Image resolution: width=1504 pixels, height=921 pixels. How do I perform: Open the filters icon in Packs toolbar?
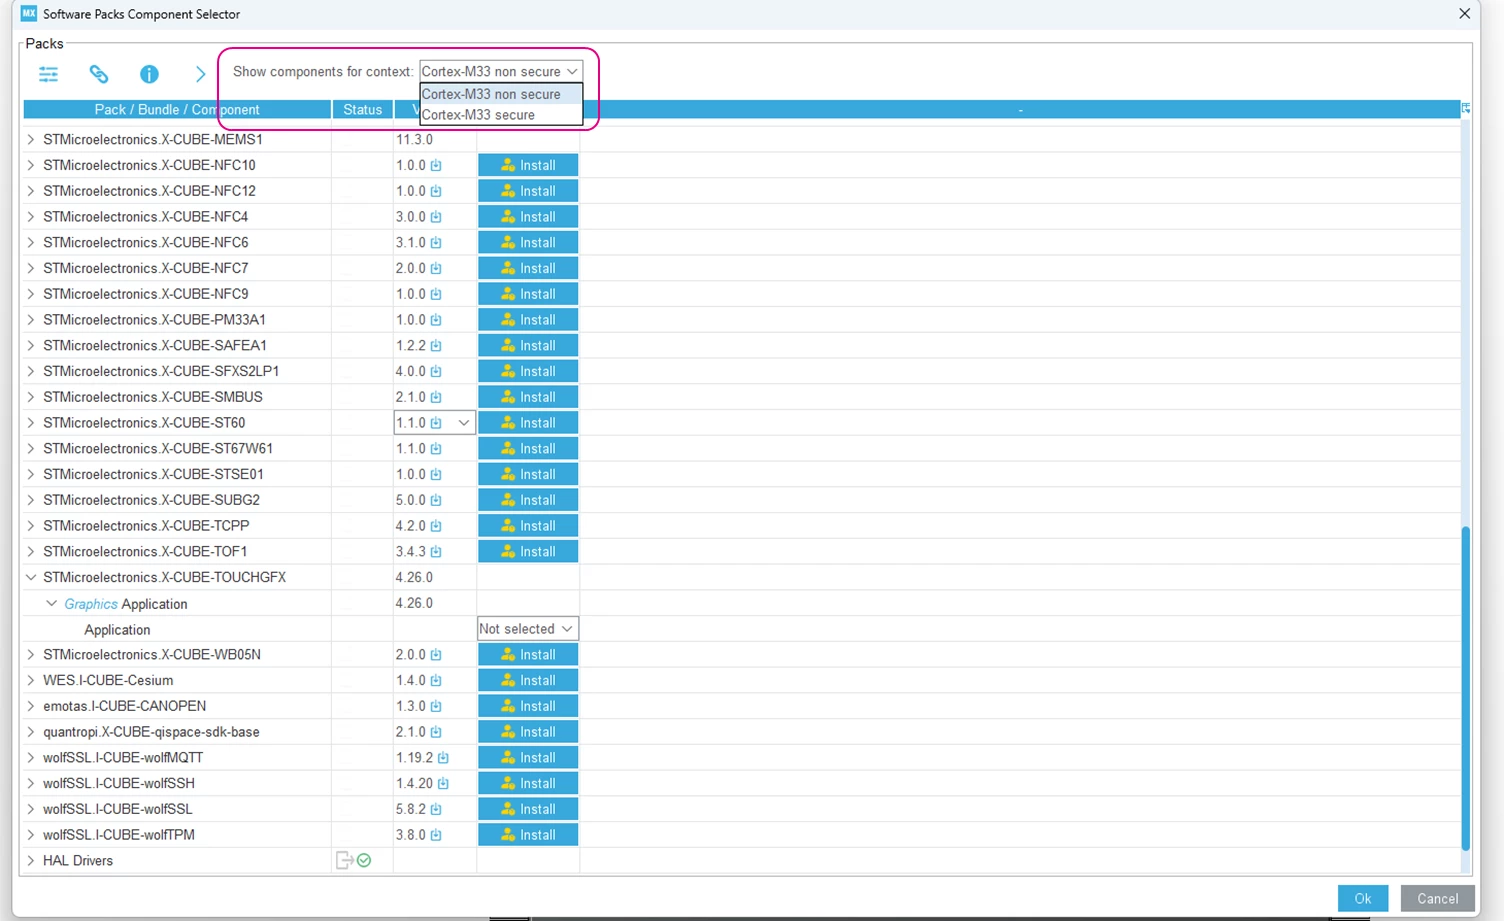(x=48, y=74)
